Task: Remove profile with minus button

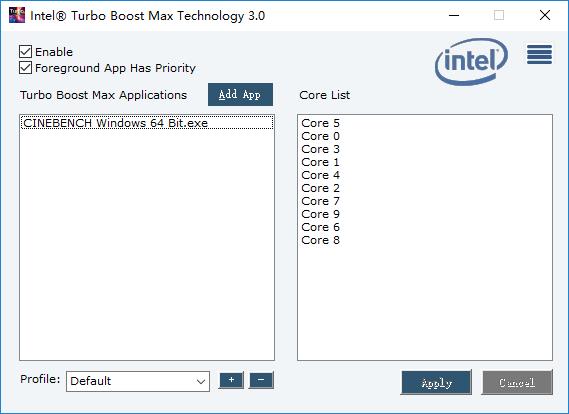Action: click(x=261, y=380)
